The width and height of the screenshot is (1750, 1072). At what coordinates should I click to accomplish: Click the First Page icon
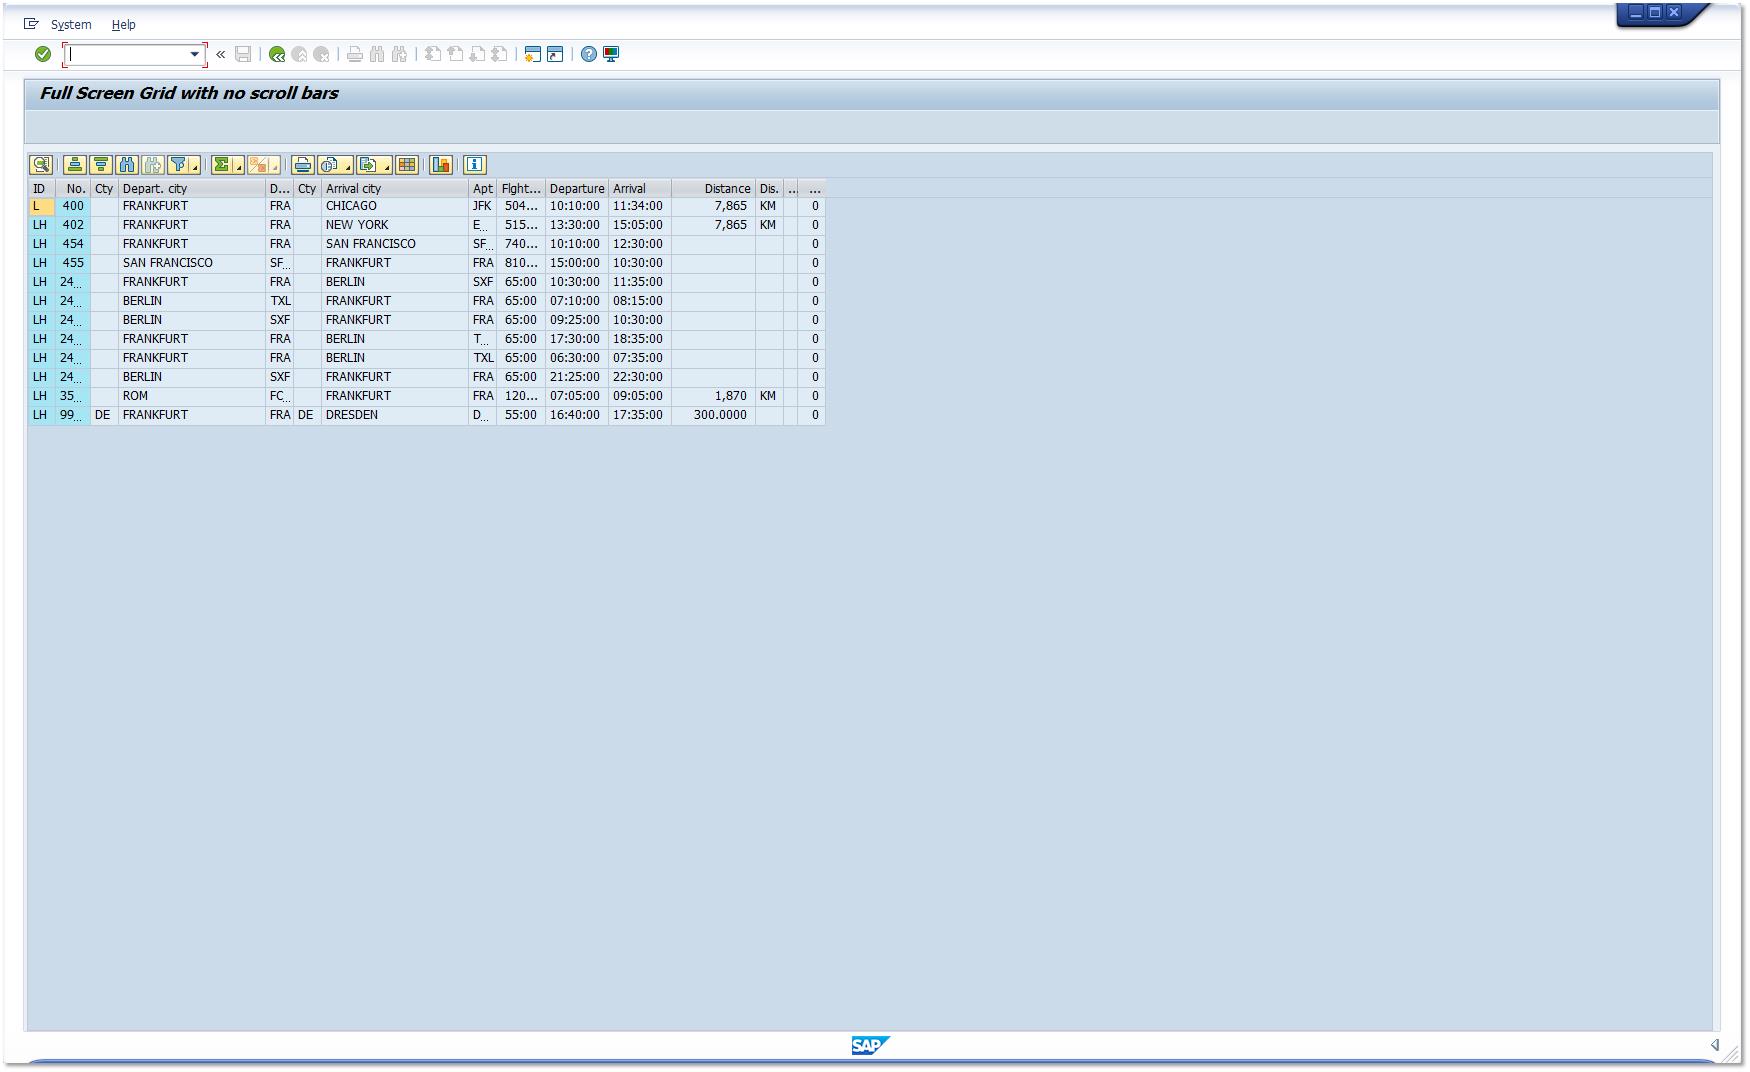433,54
